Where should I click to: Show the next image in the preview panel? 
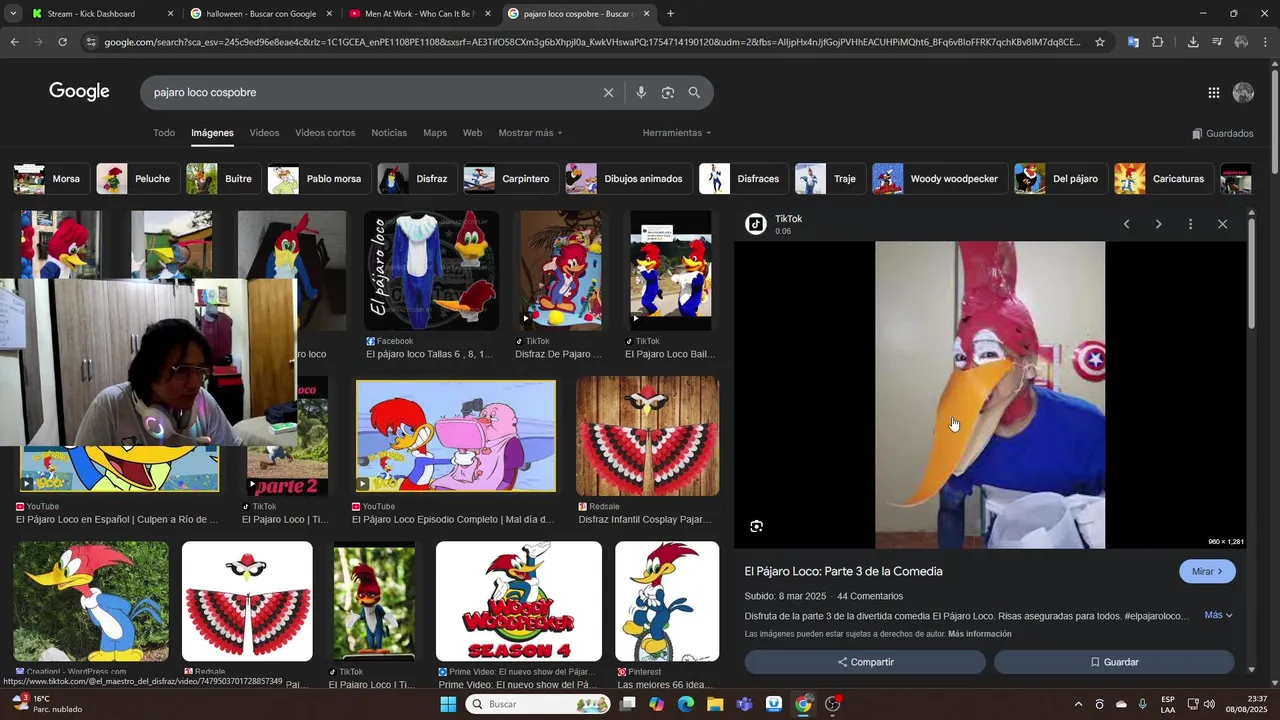pos(1158,224)
